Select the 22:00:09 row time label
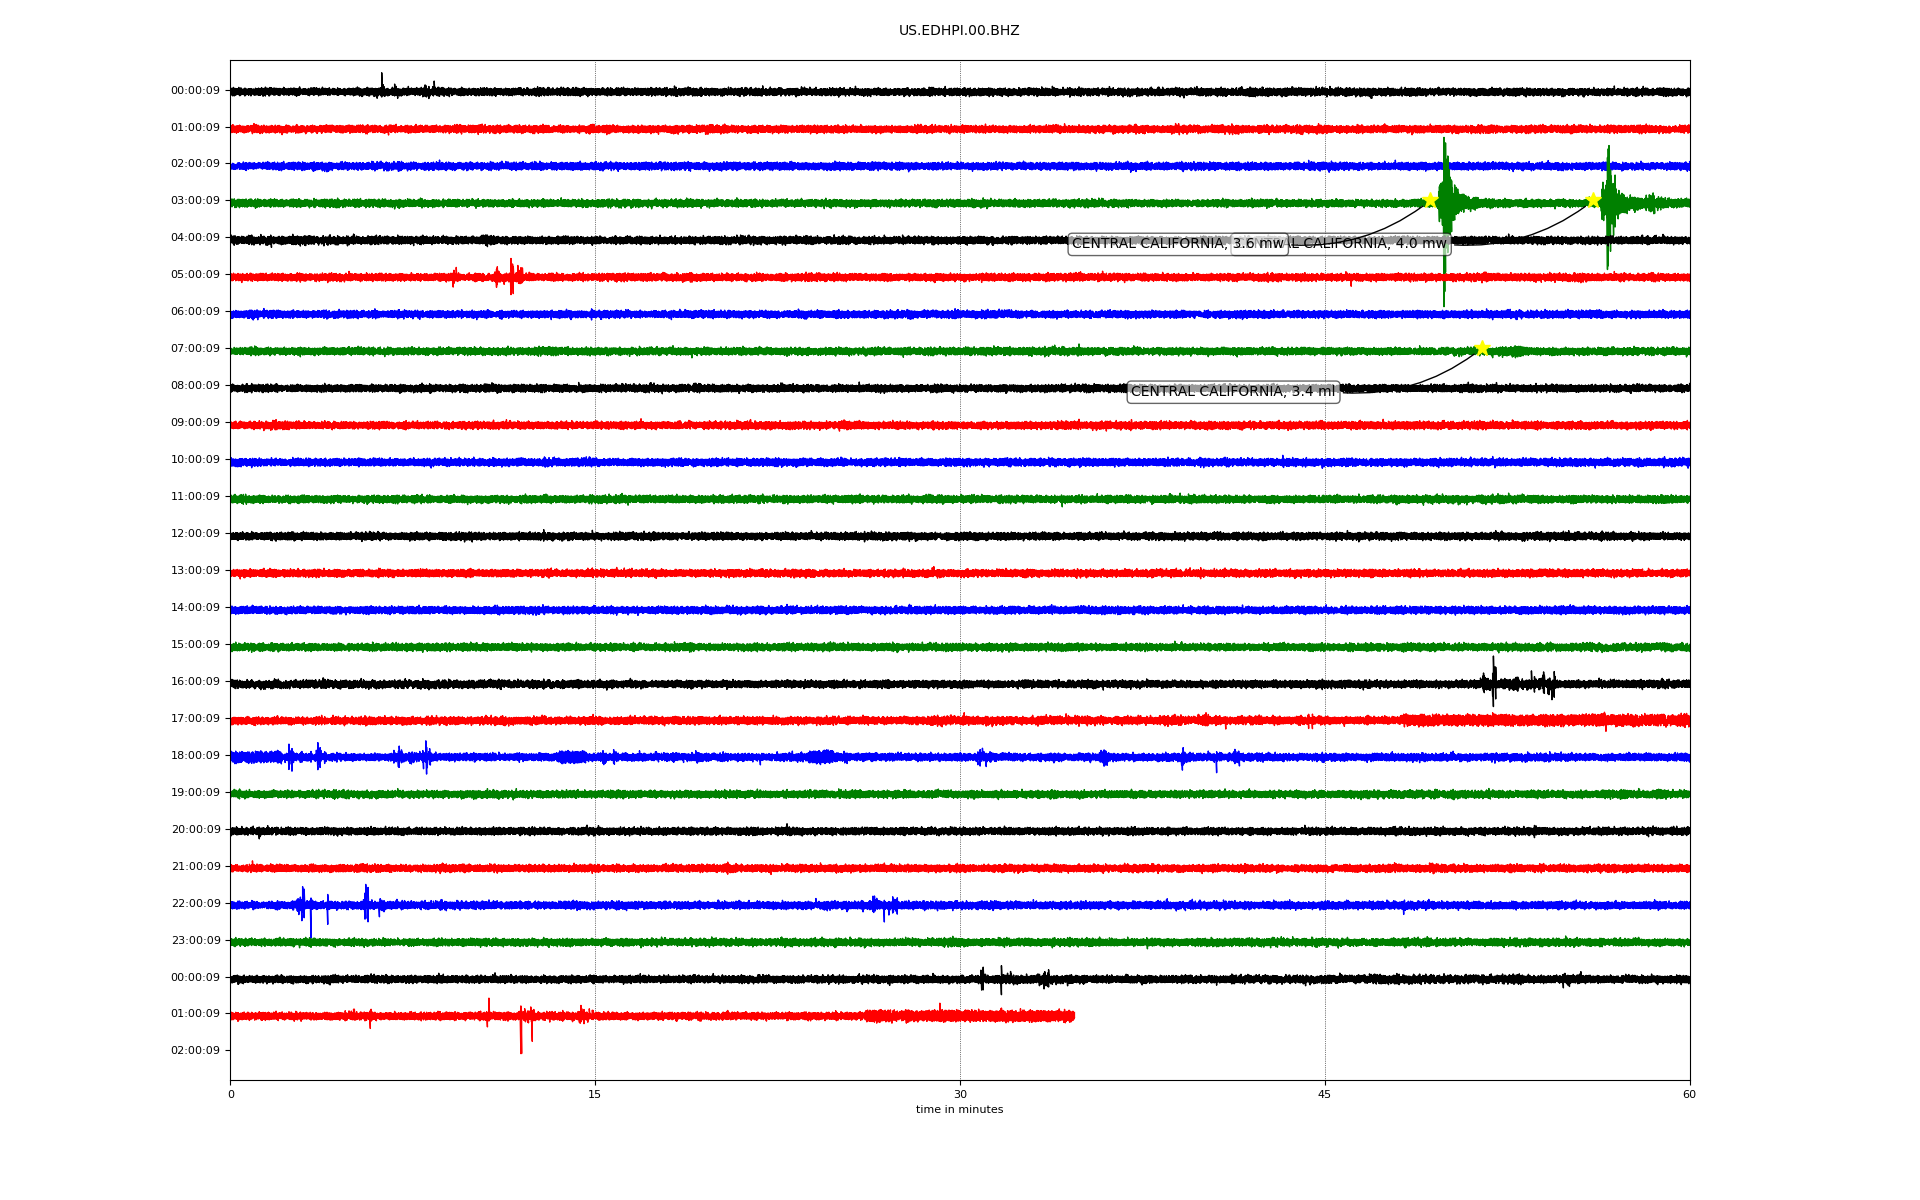The height and width of the screenshot is (1200, 1920). coord(195,904)
